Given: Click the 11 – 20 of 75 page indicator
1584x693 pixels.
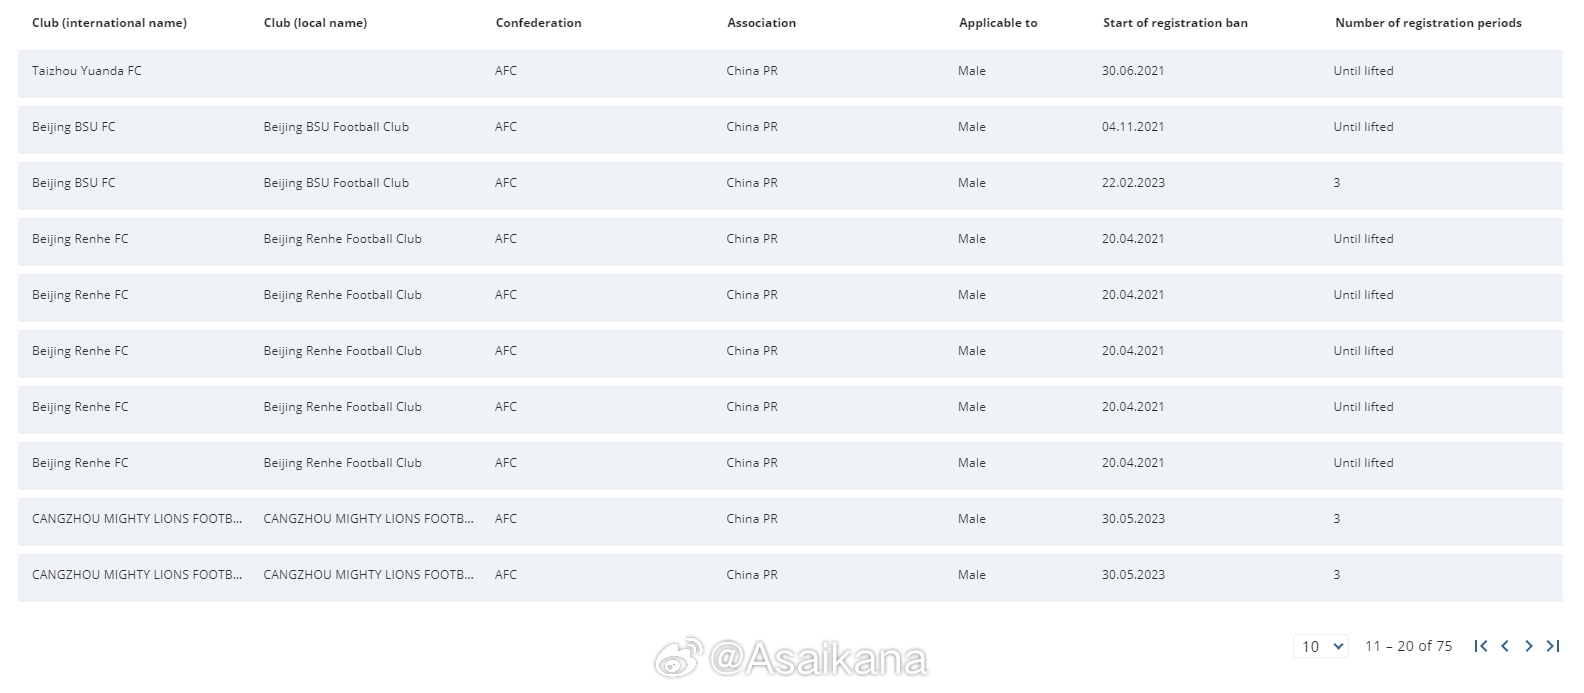Looking at the screenshot, I should [1408, 646].
